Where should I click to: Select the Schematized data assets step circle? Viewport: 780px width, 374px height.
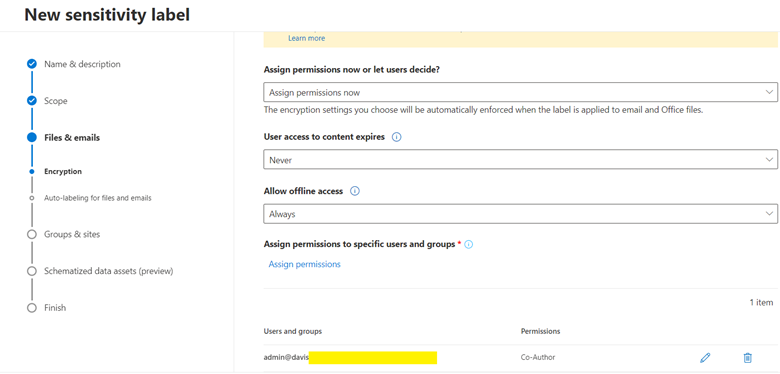[32, 271]
